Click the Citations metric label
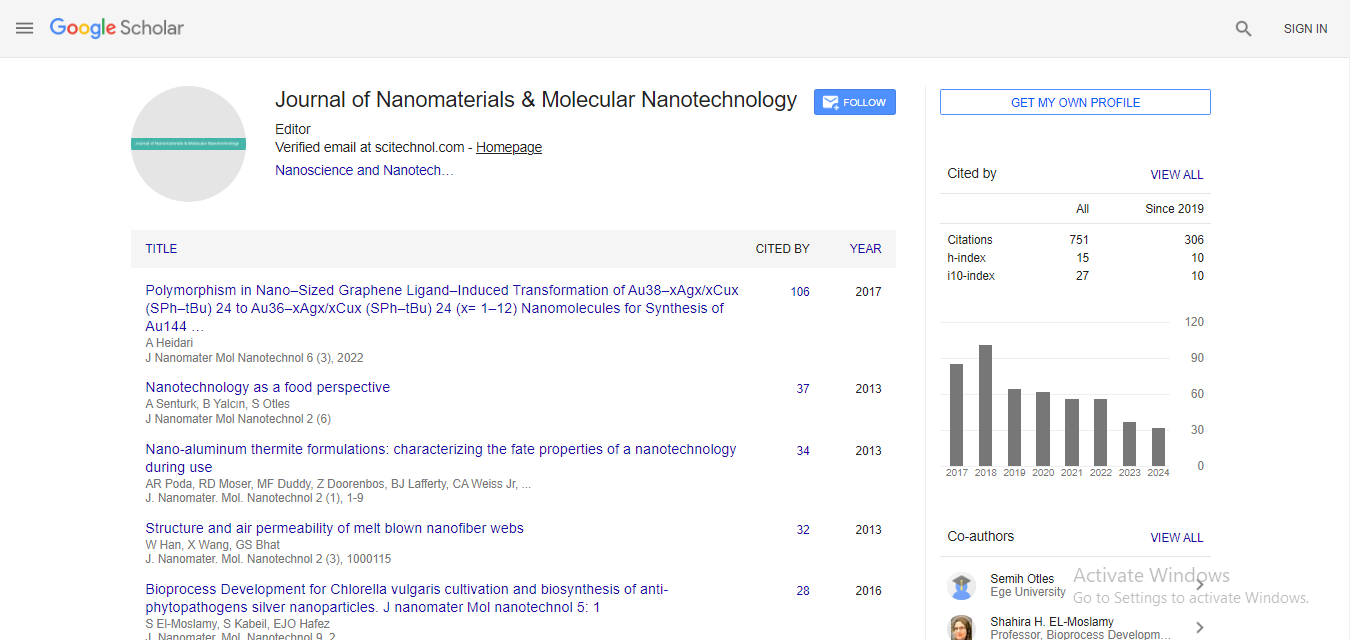Screen dimensions: 1350x640 (x=970, y=240)
